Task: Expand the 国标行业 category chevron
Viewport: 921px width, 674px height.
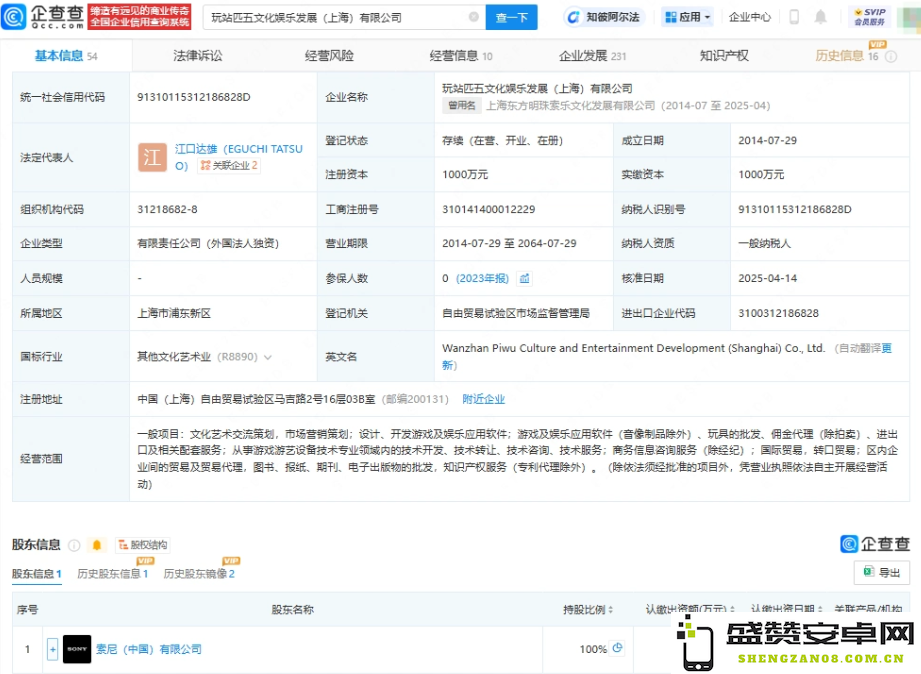Action: click(268, 357)
